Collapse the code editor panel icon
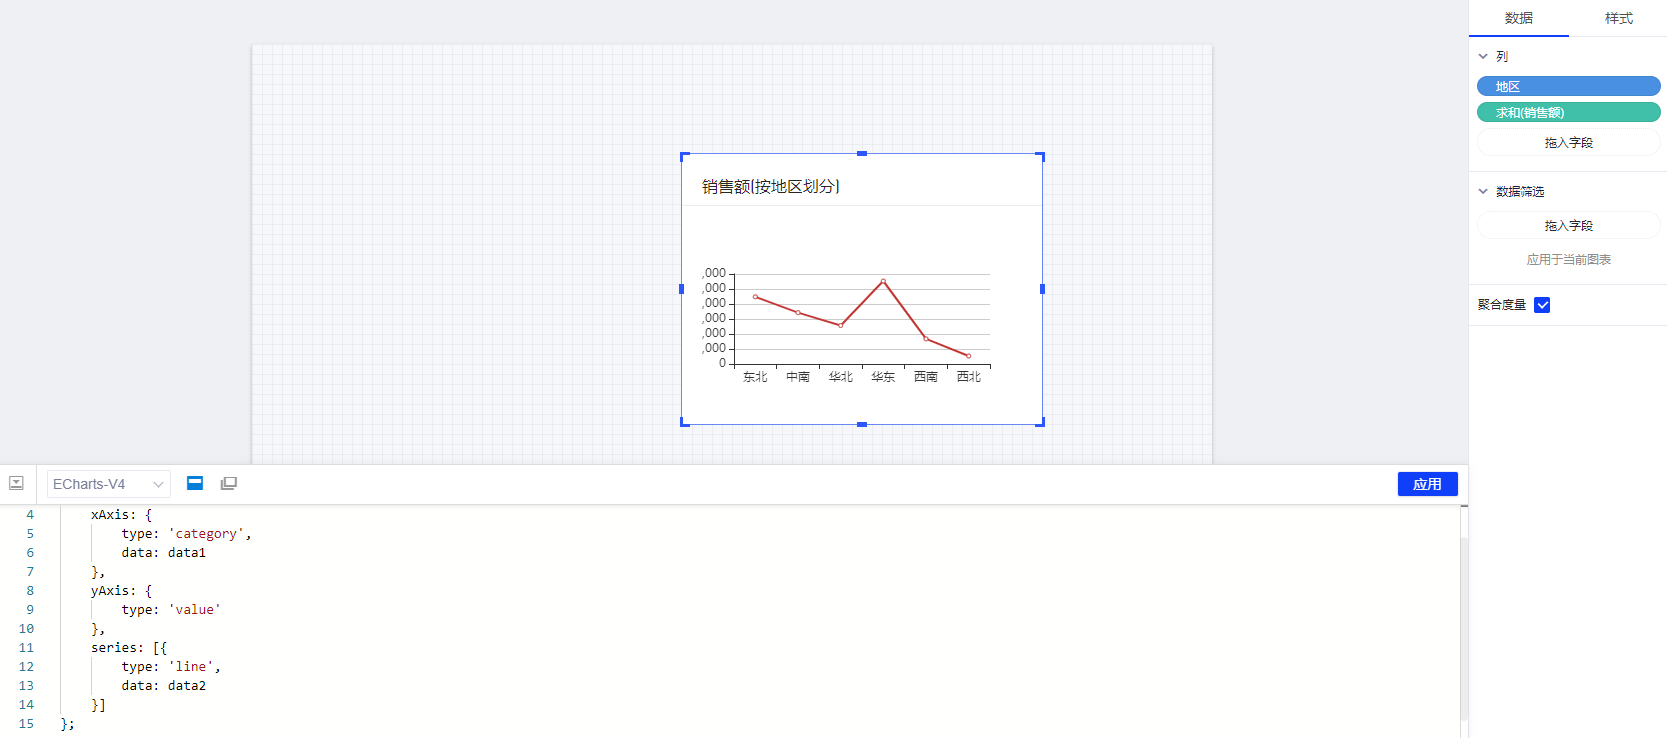The width and height of the screenshot is (1667, 738). (x=16, y=483)
